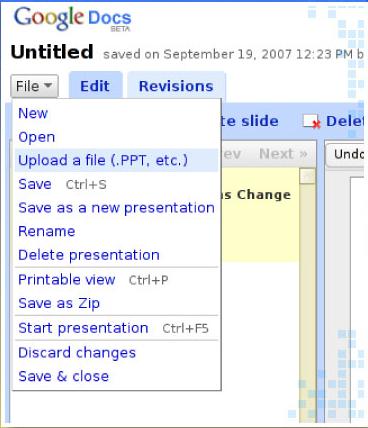Viewport: 368px width, 428px height.
Task: Click the slide panel vertical scrollbar
Action: tap(307, 295)
